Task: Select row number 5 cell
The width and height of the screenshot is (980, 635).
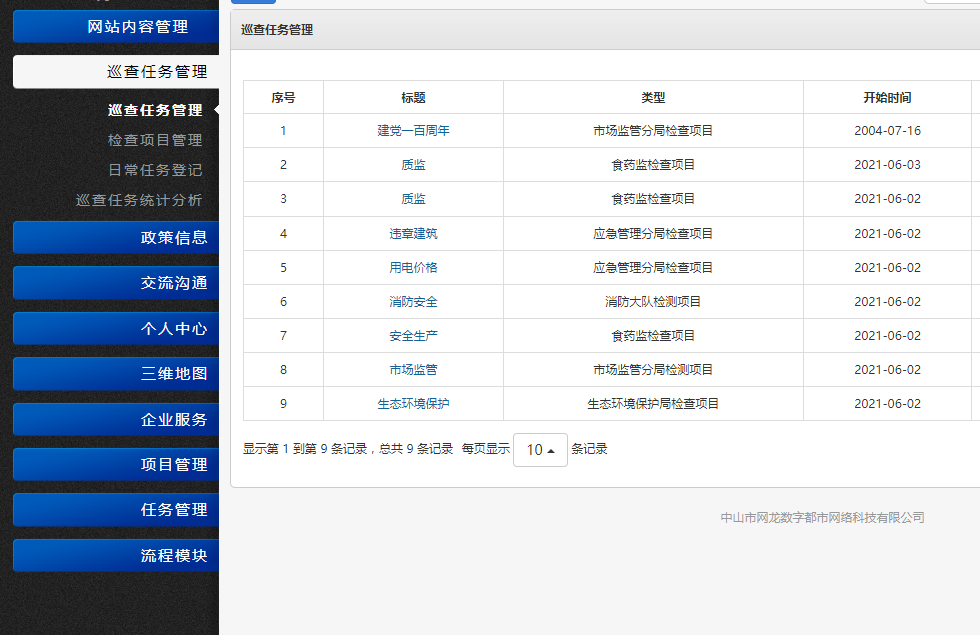Action: point(283,268)
